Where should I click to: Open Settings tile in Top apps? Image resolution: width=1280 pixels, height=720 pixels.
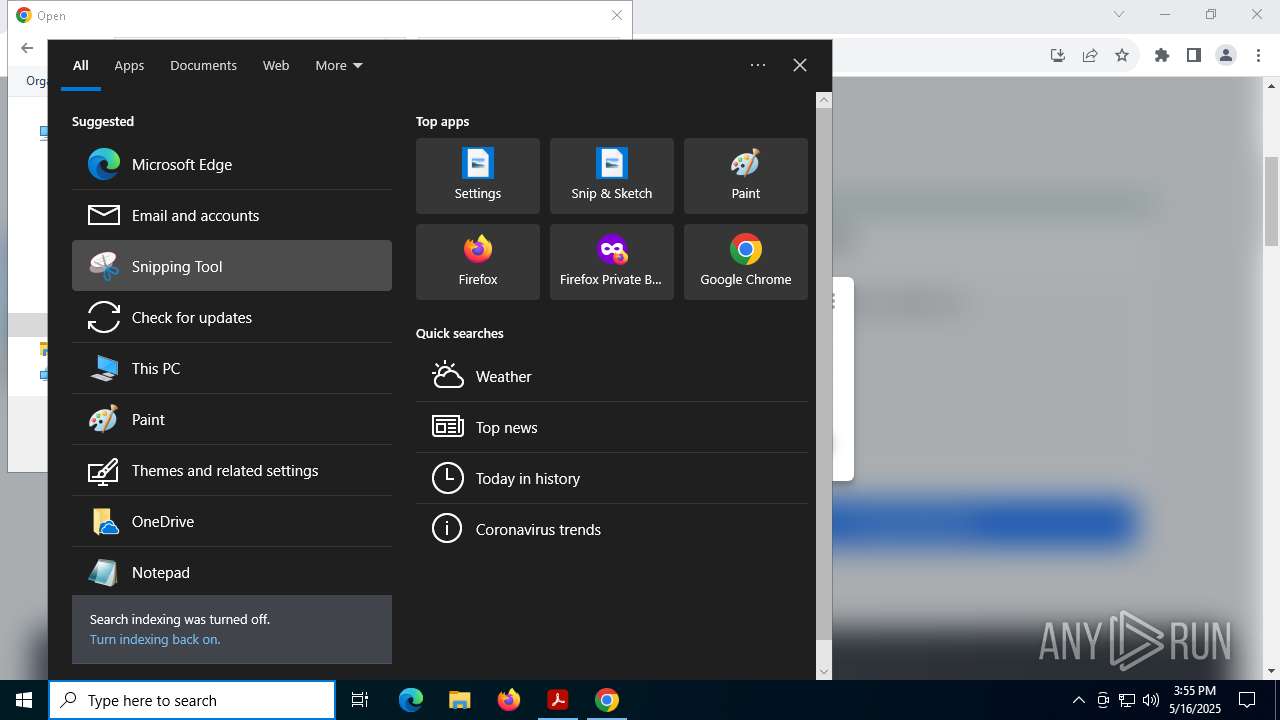click(x=478, y=176)
